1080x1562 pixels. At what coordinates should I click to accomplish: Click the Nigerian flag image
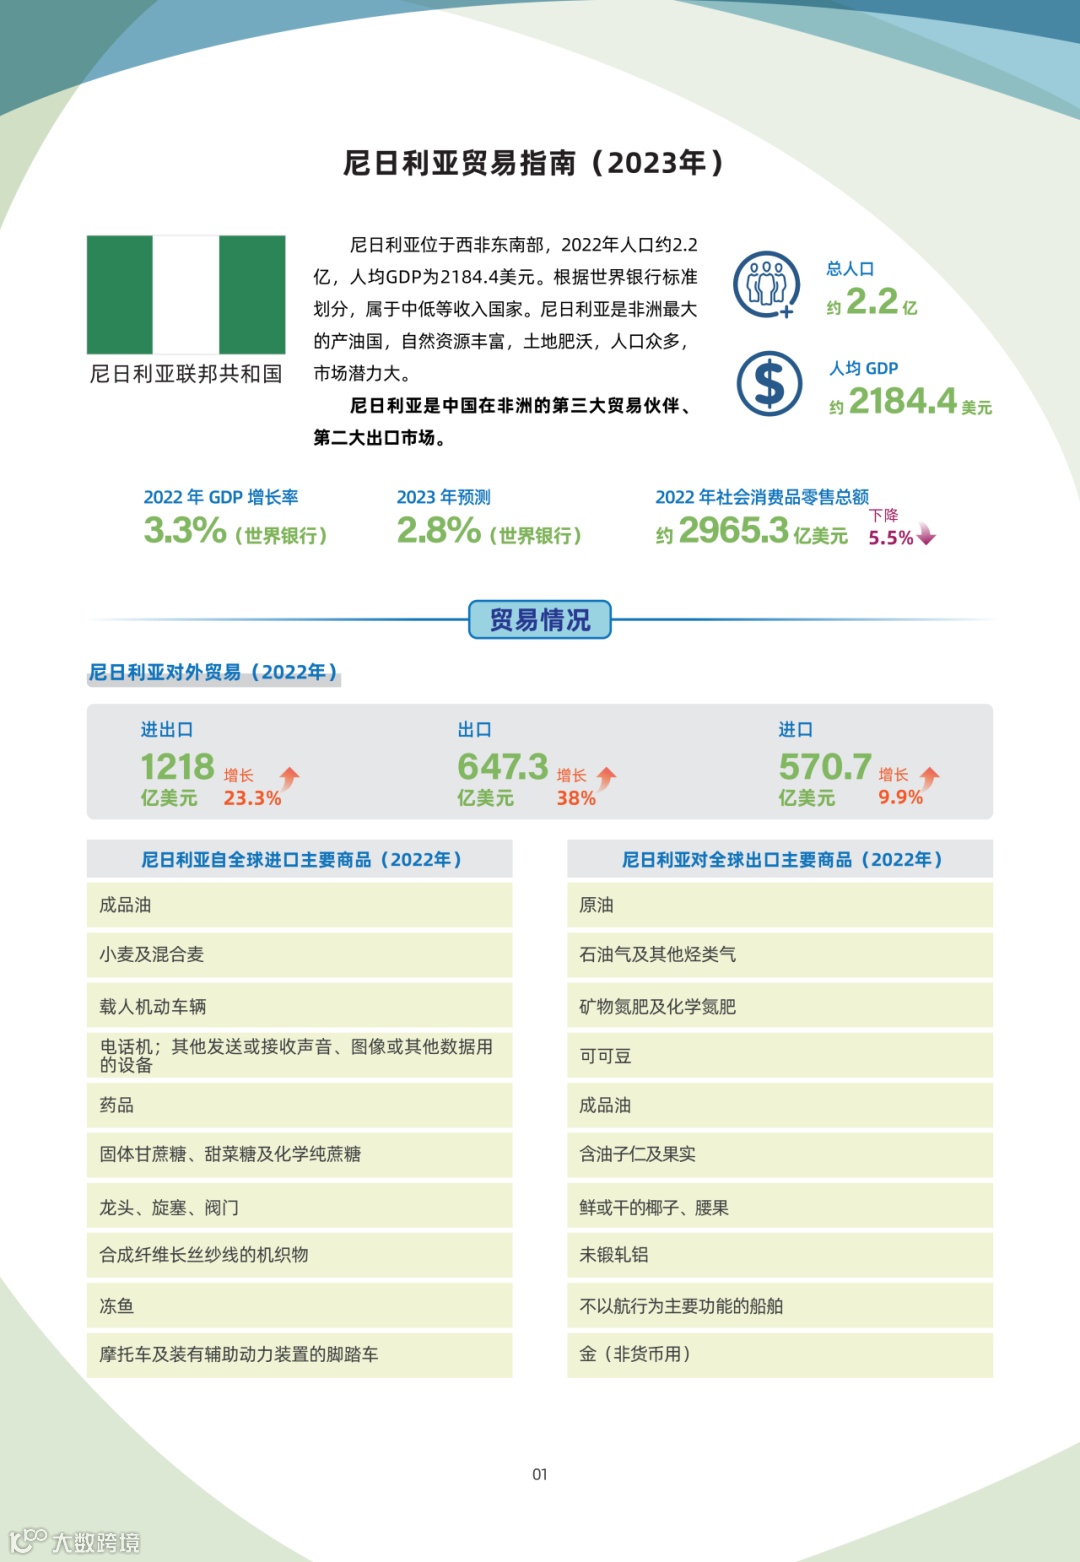(x=186, y=294)
